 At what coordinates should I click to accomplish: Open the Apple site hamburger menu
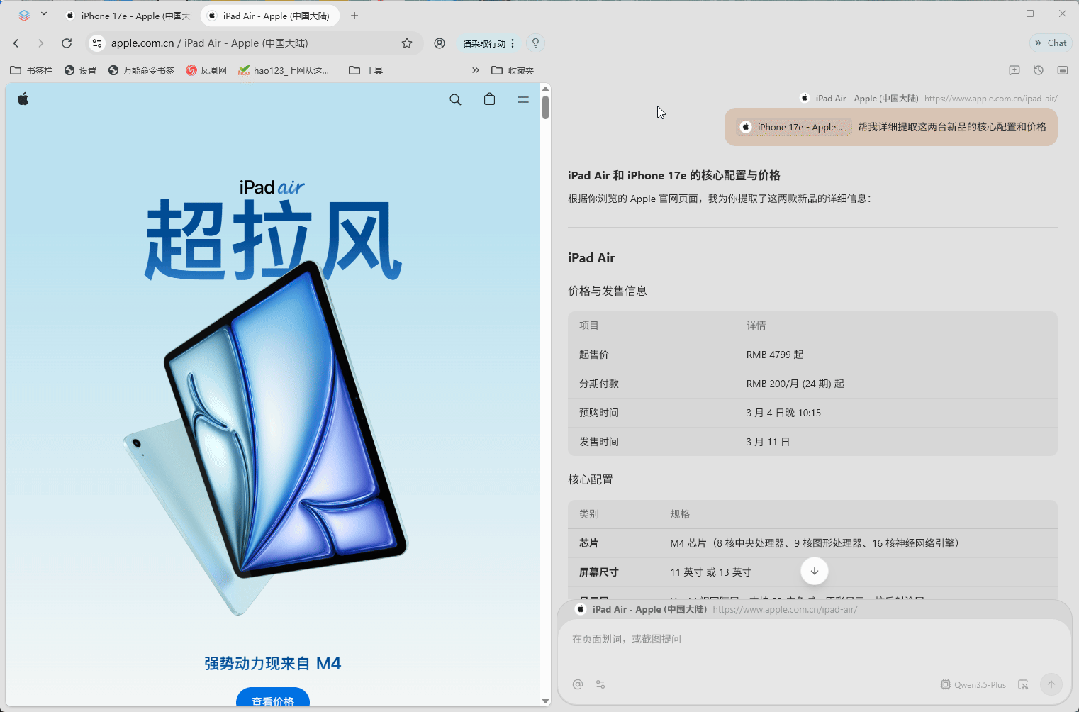(523, 100)
